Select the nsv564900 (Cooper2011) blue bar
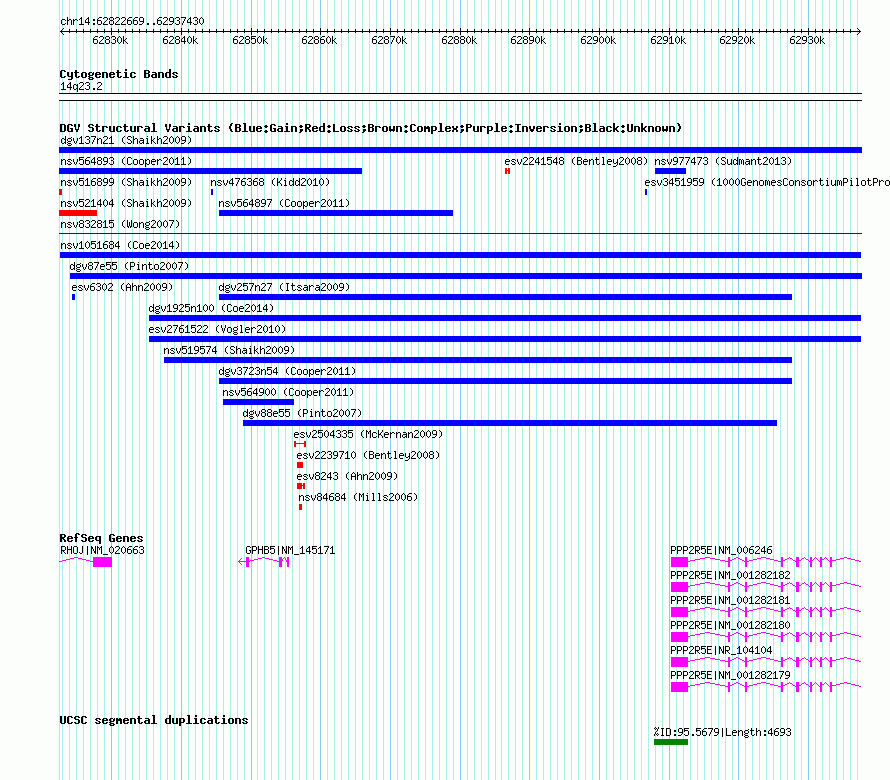The image size is (890, 780). click(x=258, y=402)
